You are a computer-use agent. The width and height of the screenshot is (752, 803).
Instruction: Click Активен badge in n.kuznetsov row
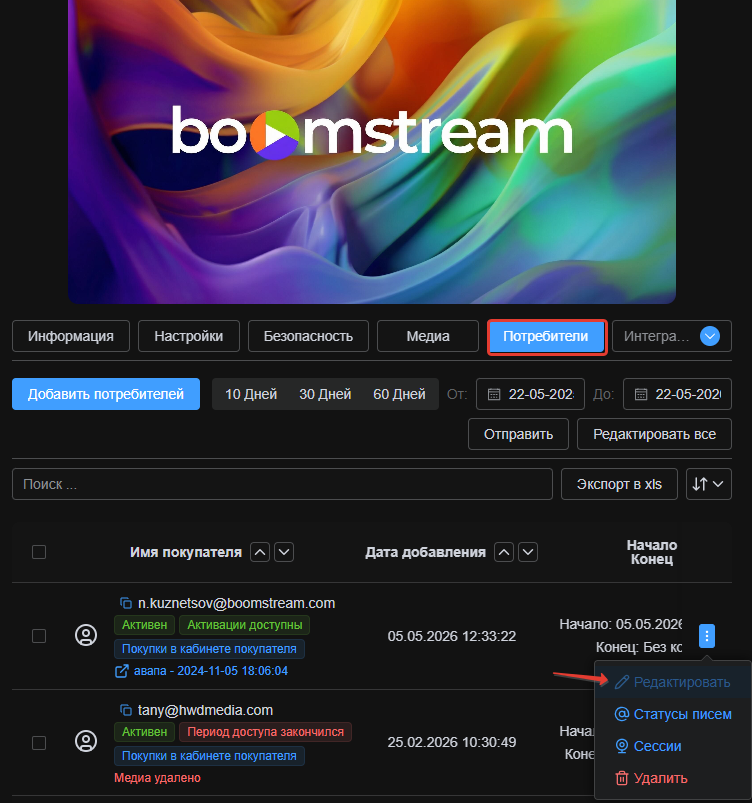[144, 625]
